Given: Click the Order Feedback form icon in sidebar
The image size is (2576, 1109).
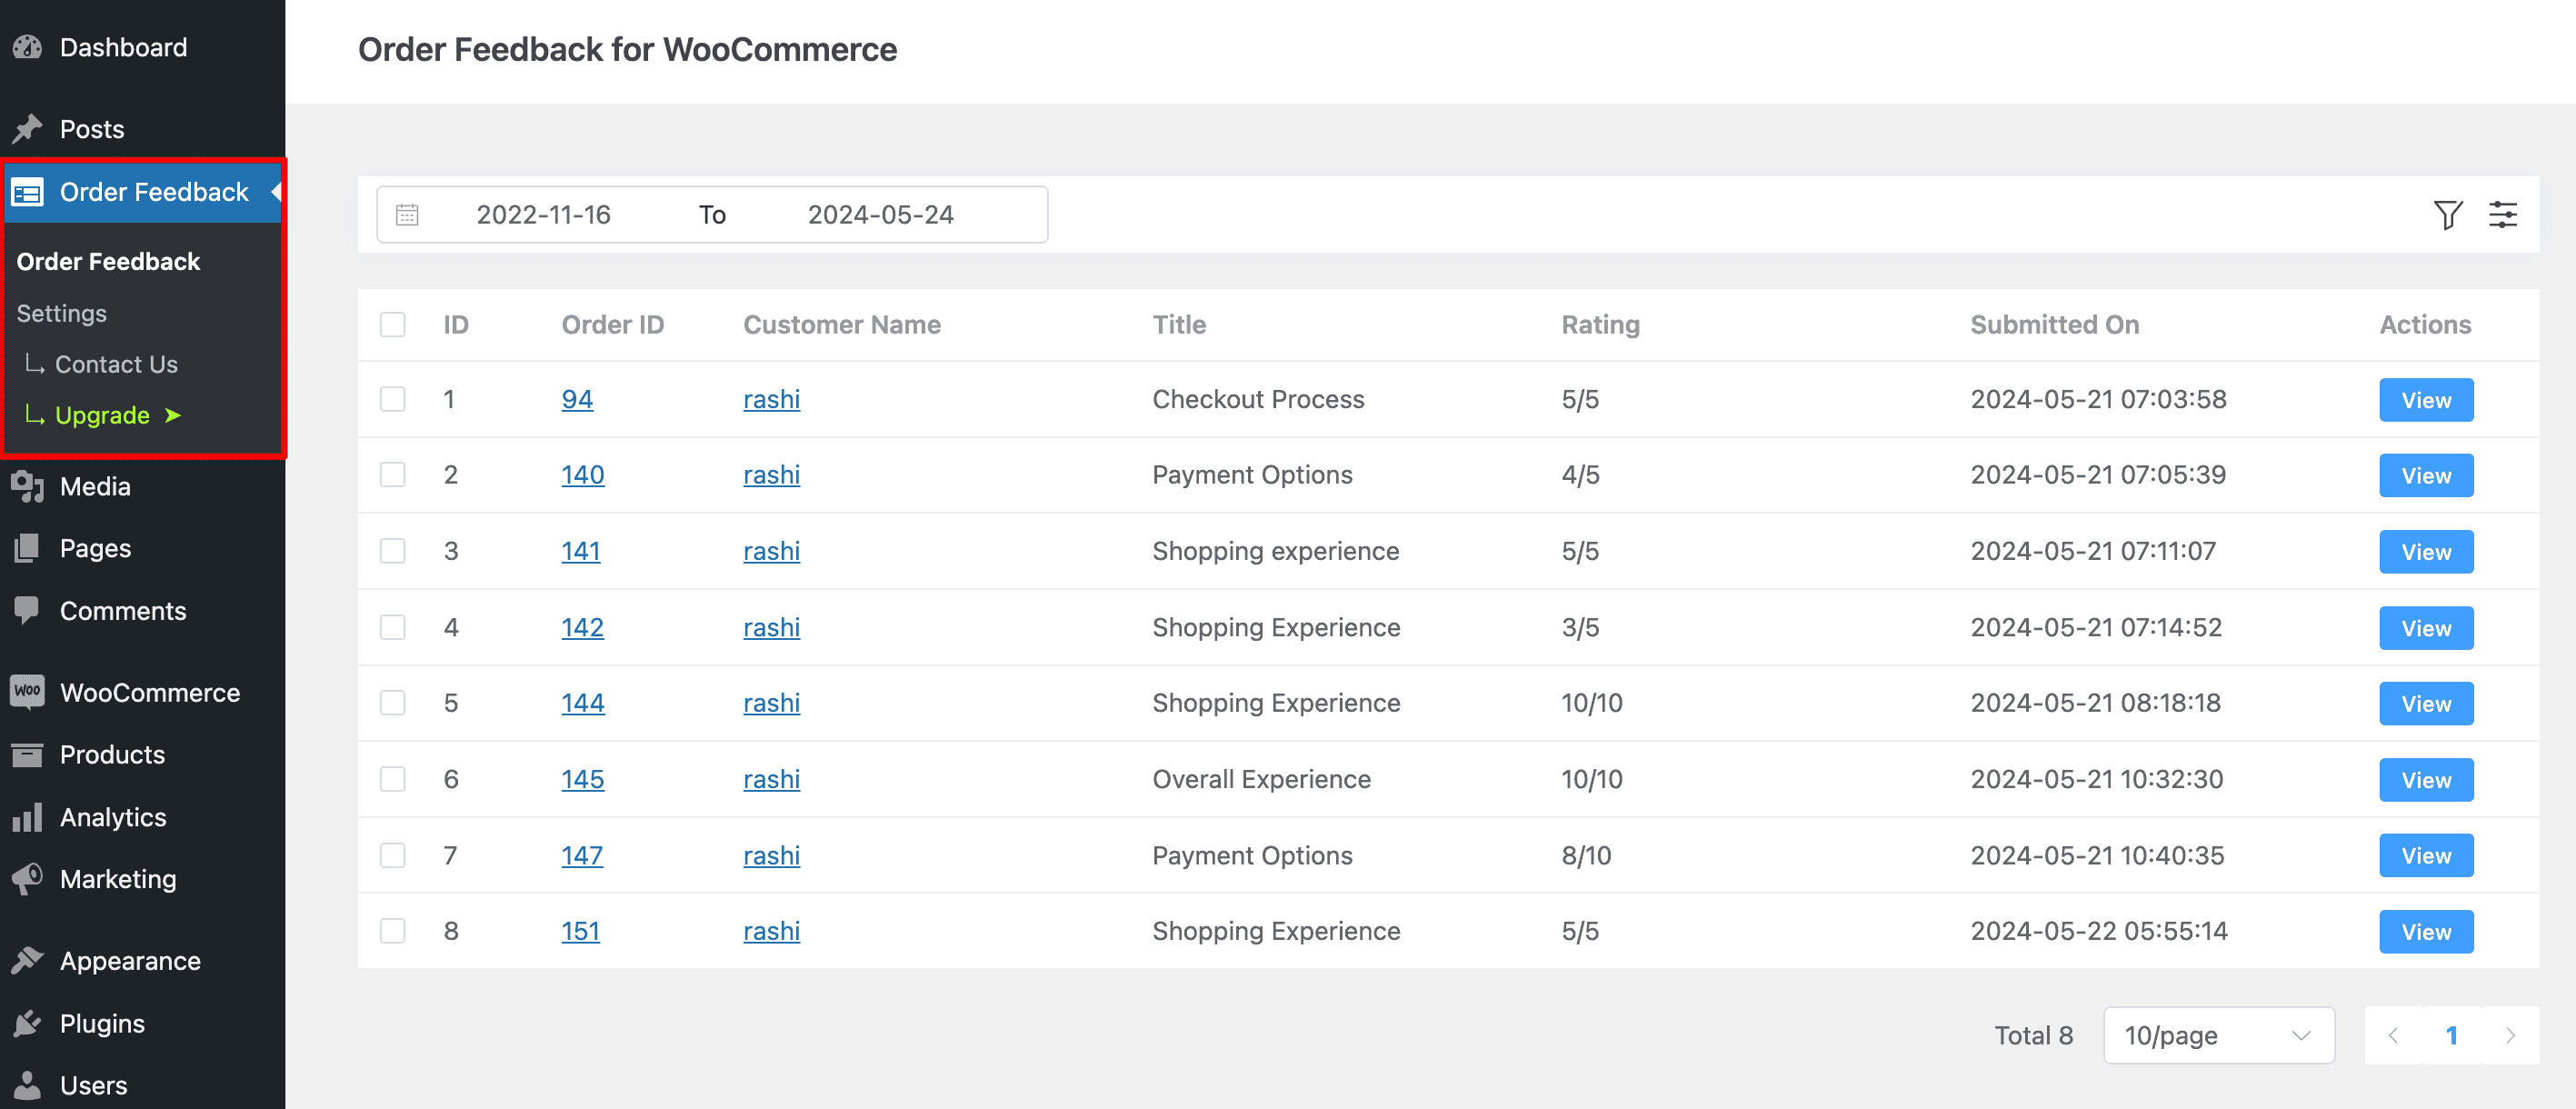Looking at the screenshot, I should point(27,192).
